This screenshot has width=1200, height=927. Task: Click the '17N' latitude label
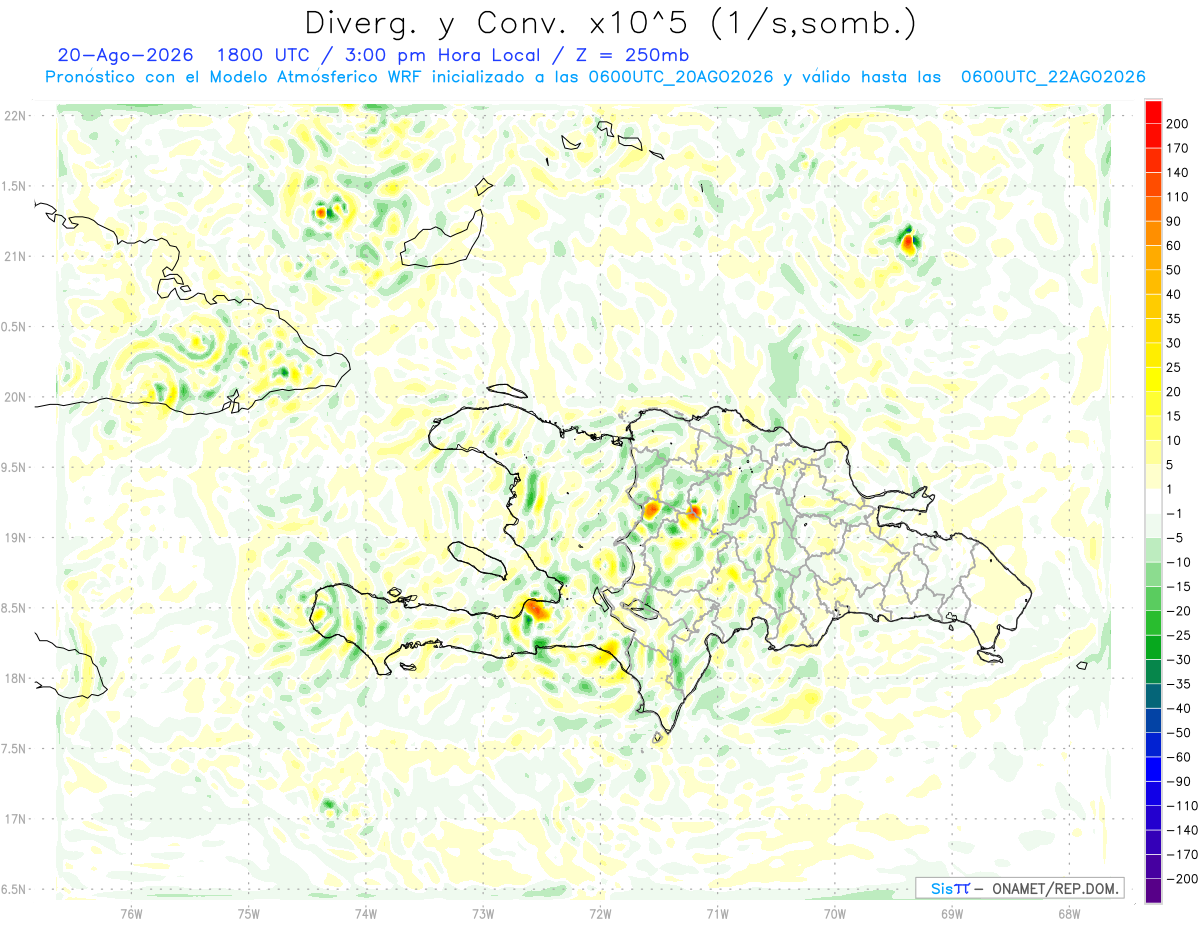[x=14, y=819]
